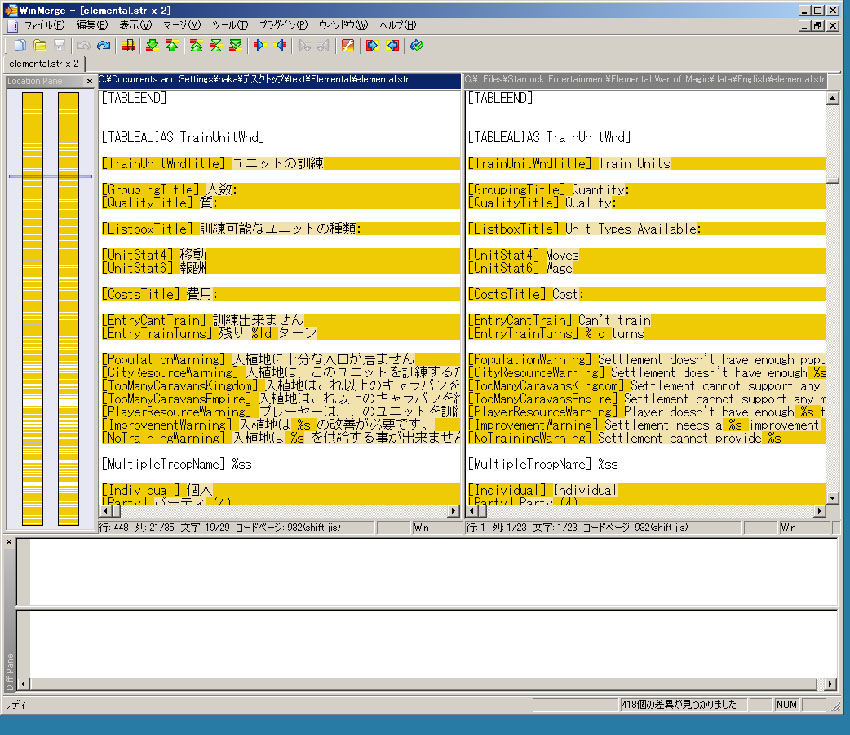The width and height of the screenshot is (850, 735).
Task: Close the Diff Pane with its X button
Action: click(x=10, y=542)
